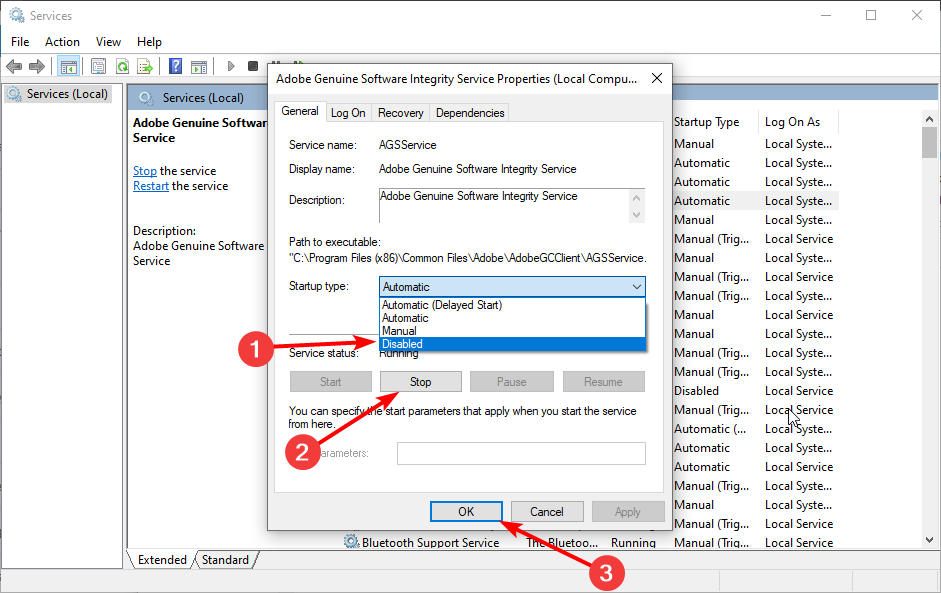Toggle Show/Hide Console Tree toolbar icon

click(x=68, y=66)
